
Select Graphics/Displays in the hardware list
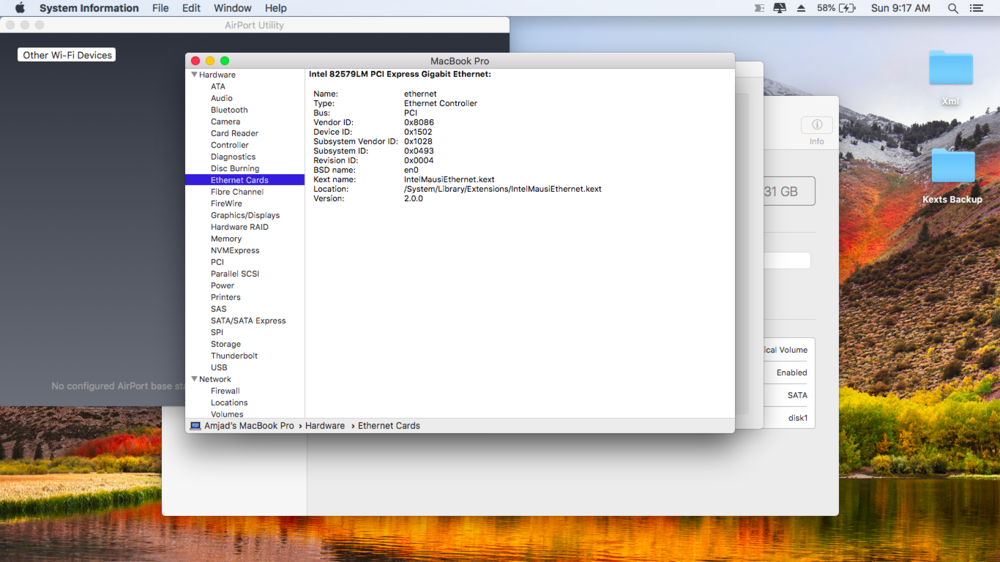(245, 215)
